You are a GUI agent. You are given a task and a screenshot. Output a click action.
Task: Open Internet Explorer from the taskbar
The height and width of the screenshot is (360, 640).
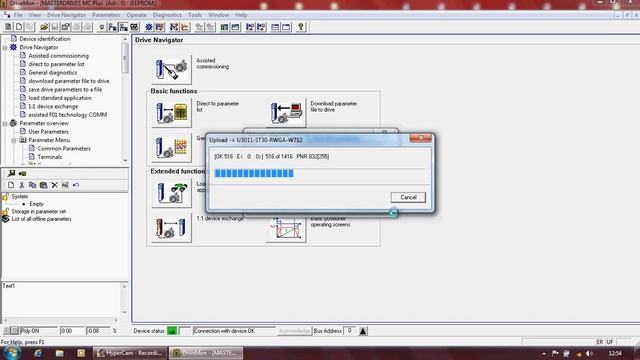pos(38,353)
